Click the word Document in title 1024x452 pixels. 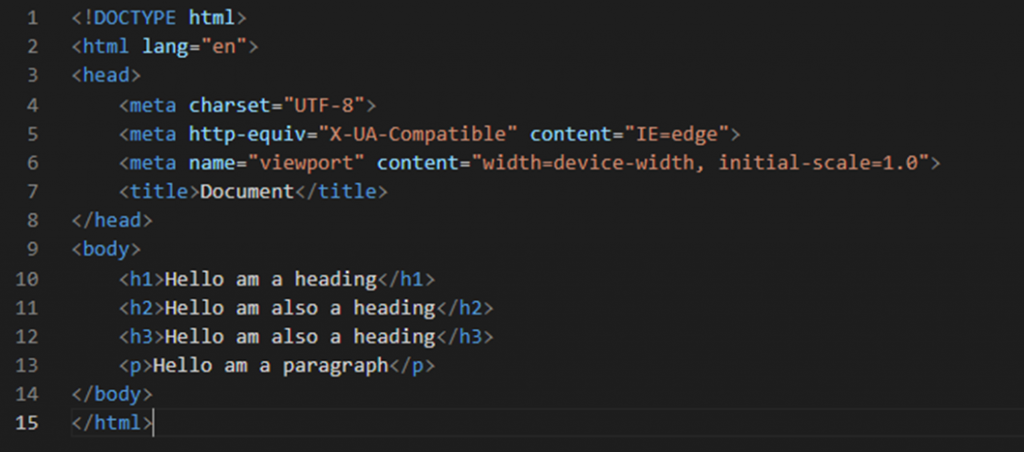point(248,191)
